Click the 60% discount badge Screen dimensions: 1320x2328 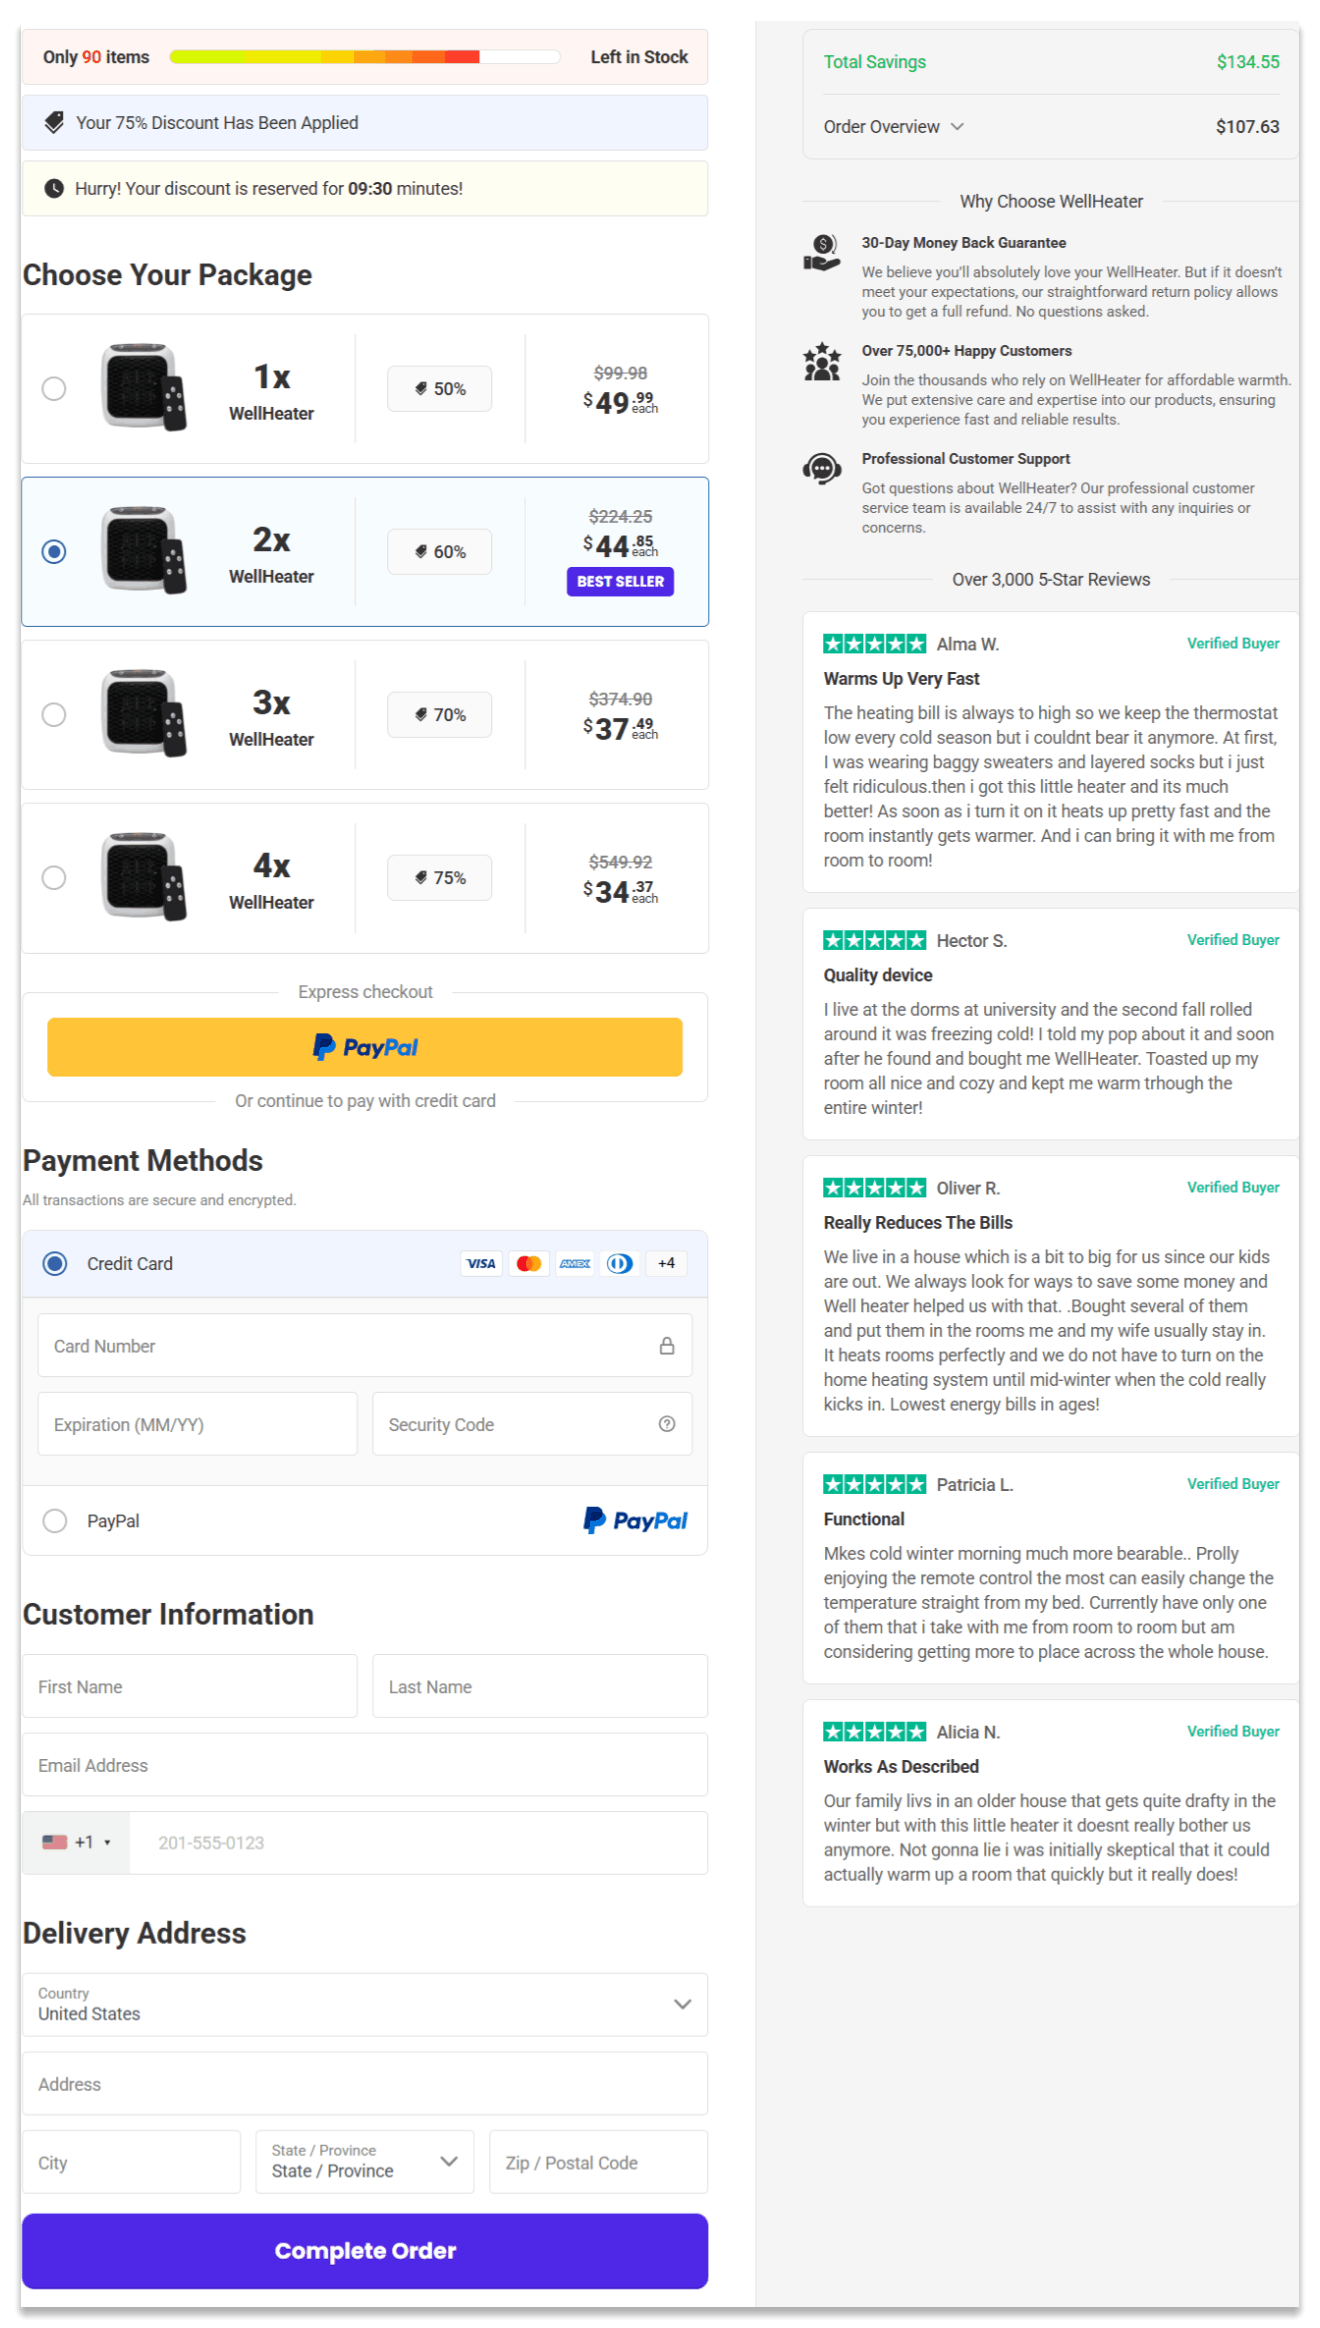(440, 551)
